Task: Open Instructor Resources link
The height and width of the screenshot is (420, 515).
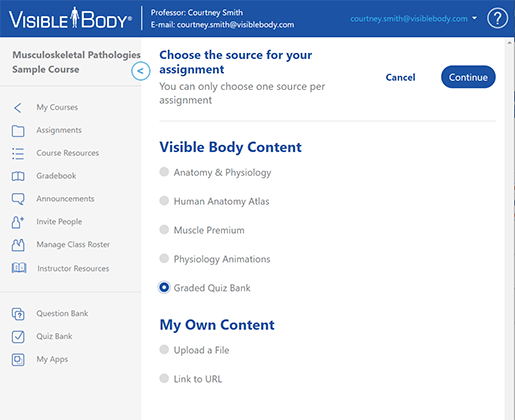Action: [73, 268]
